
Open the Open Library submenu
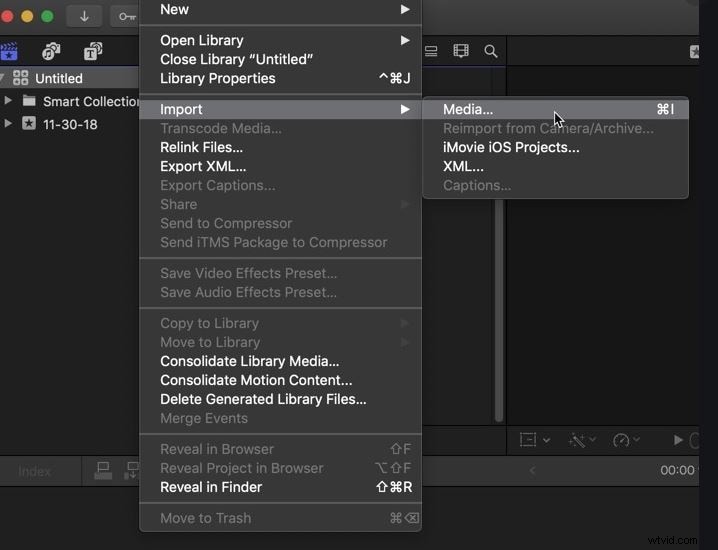tap(280, 40)
